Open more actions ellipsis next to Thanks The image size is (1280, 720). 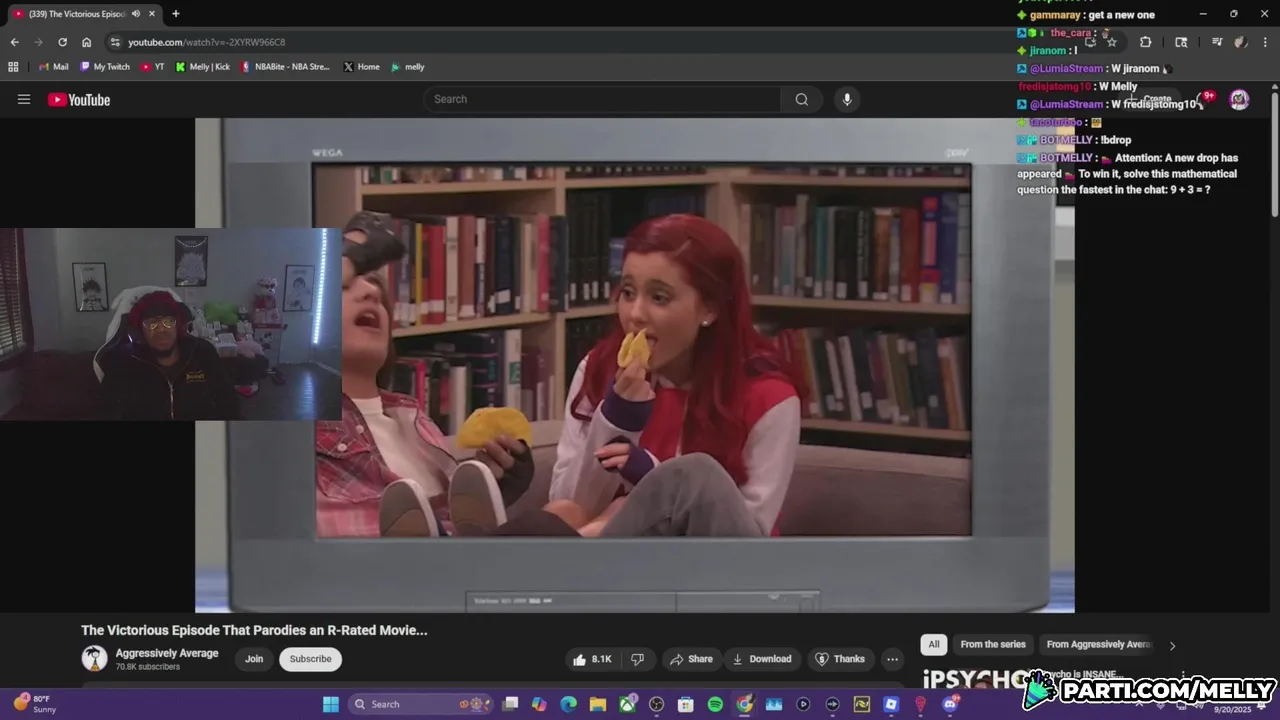pyautogui.click(x=892, y=659)
